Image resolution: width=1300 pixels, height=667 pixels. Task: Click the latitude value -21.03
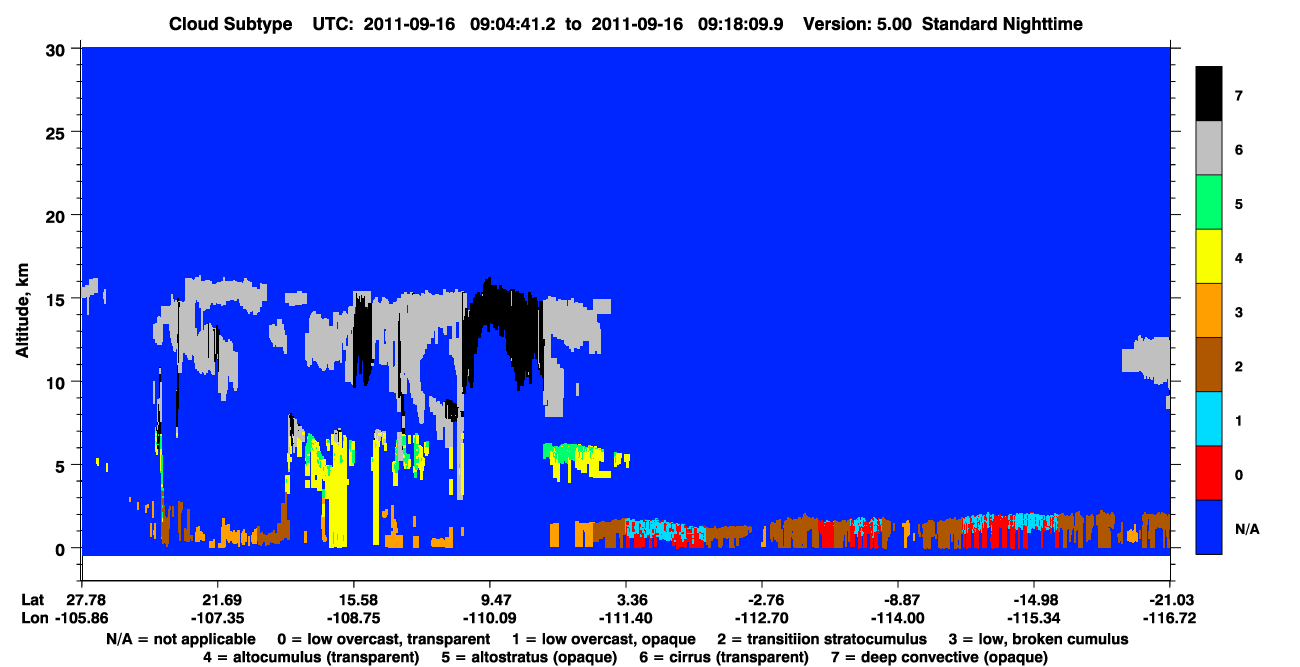1170,600
